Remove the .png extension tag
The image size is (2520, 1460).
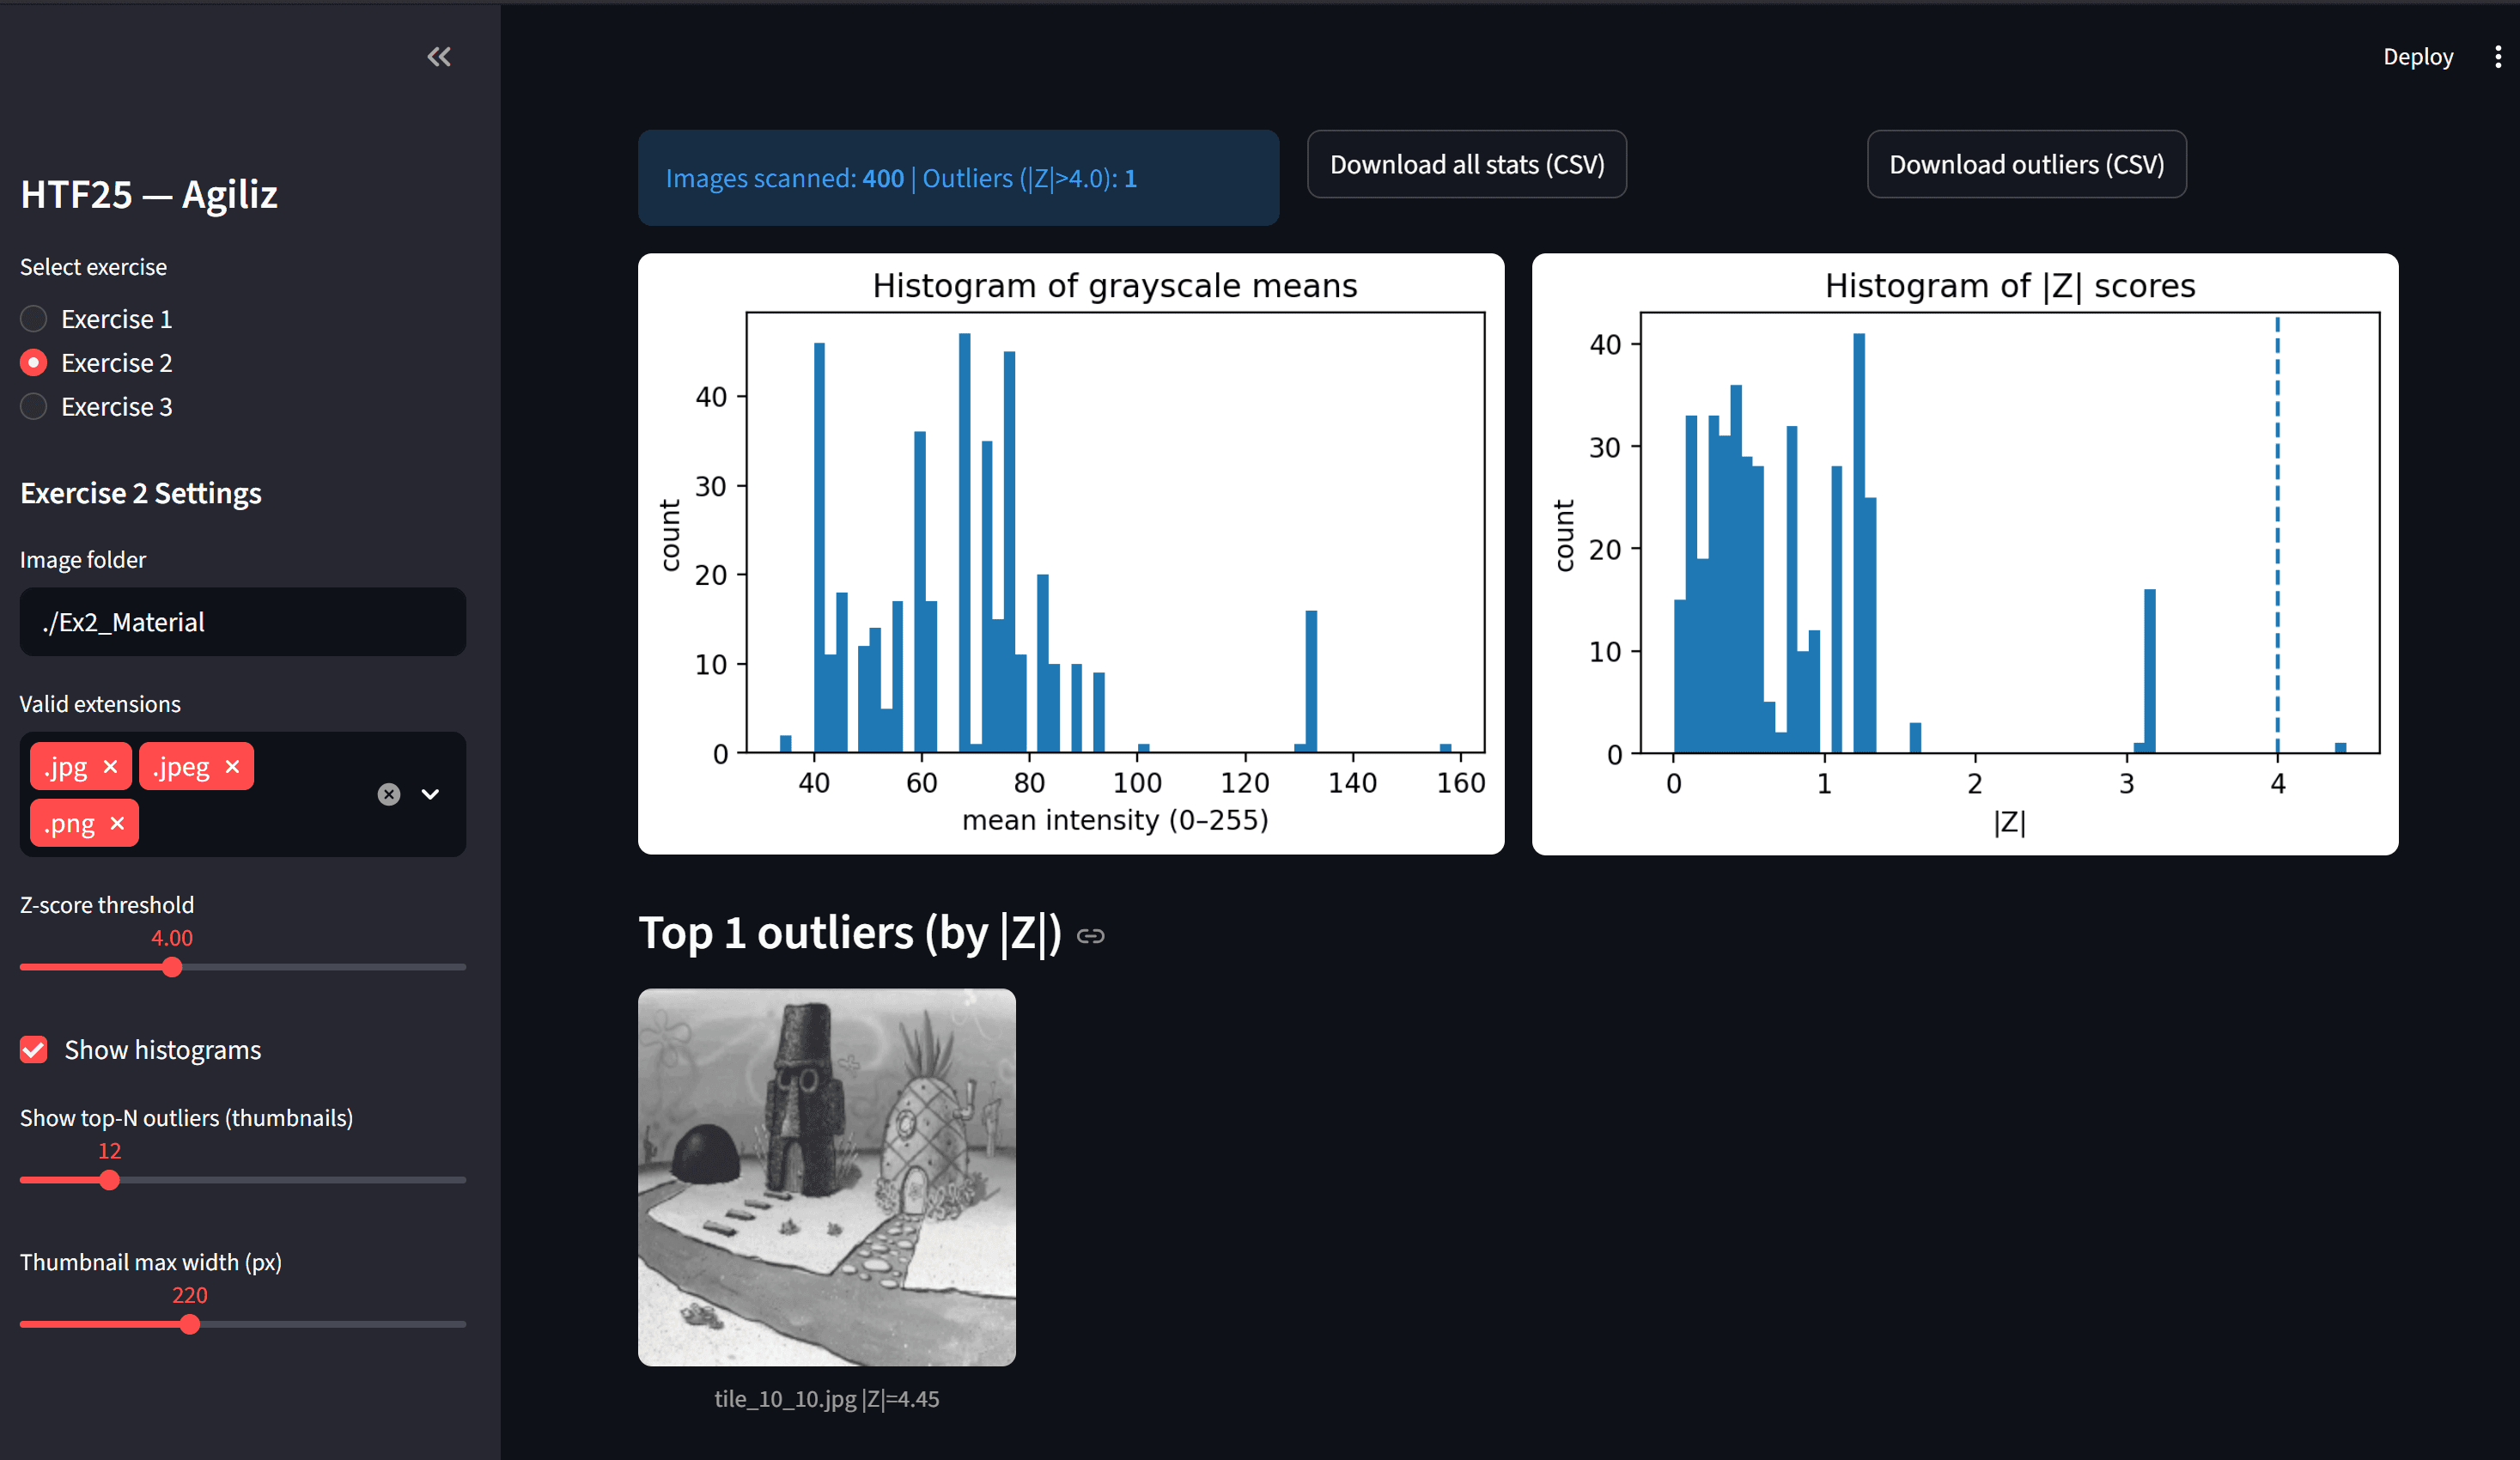point(117,823)
